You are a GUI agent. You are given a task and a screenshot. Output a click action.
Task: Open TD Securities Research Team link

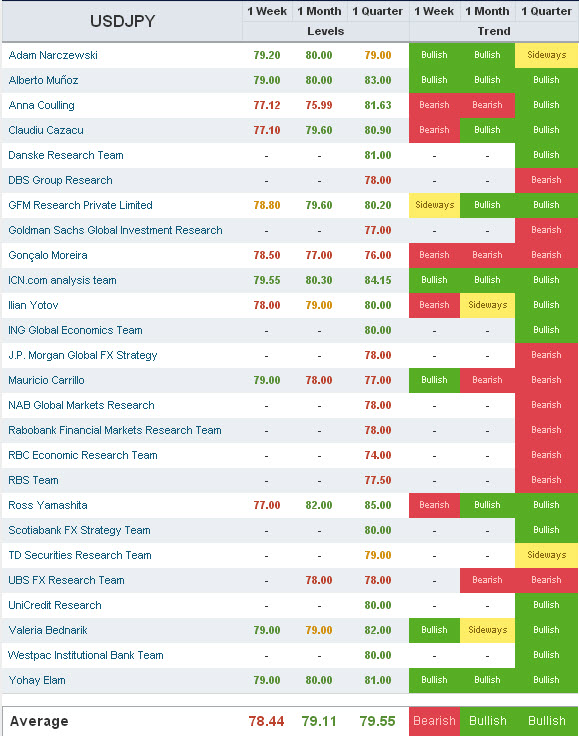pyautogui.click(x=80, y=555)
